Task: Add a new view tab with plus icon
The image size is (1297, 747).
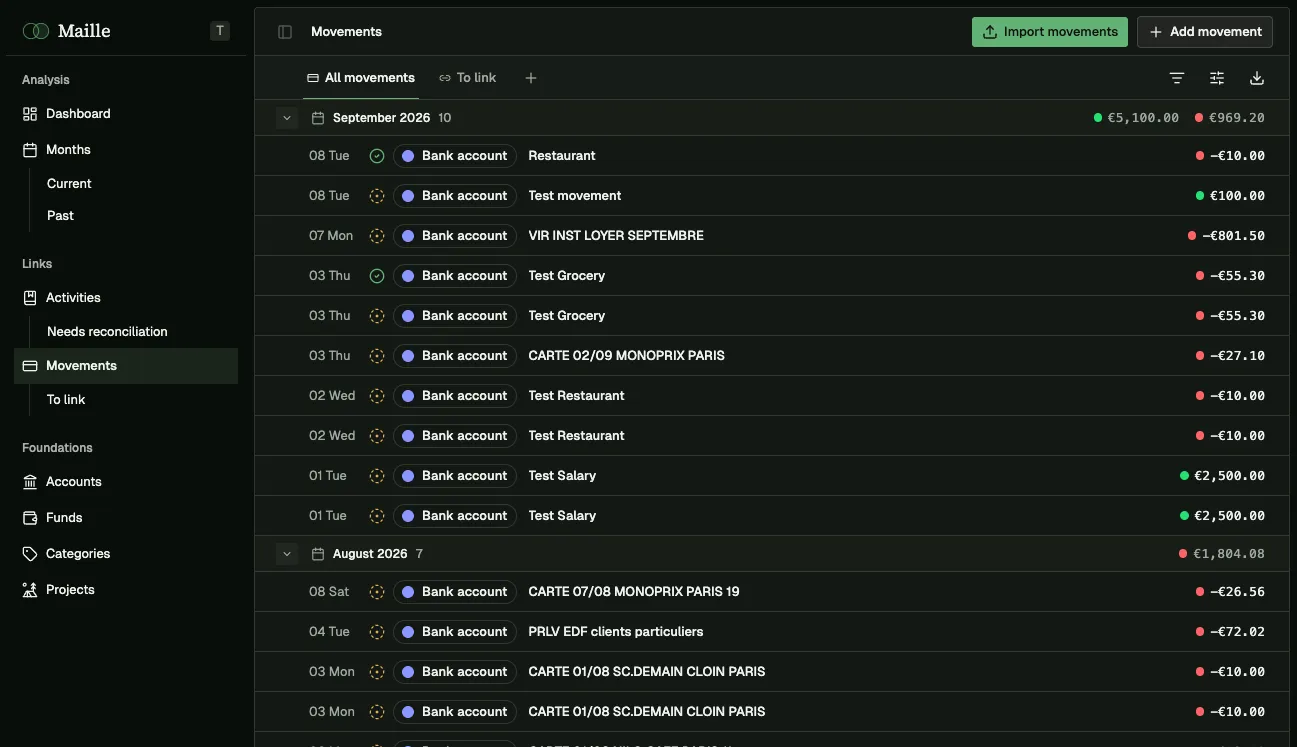Action: tap(531, 78)
